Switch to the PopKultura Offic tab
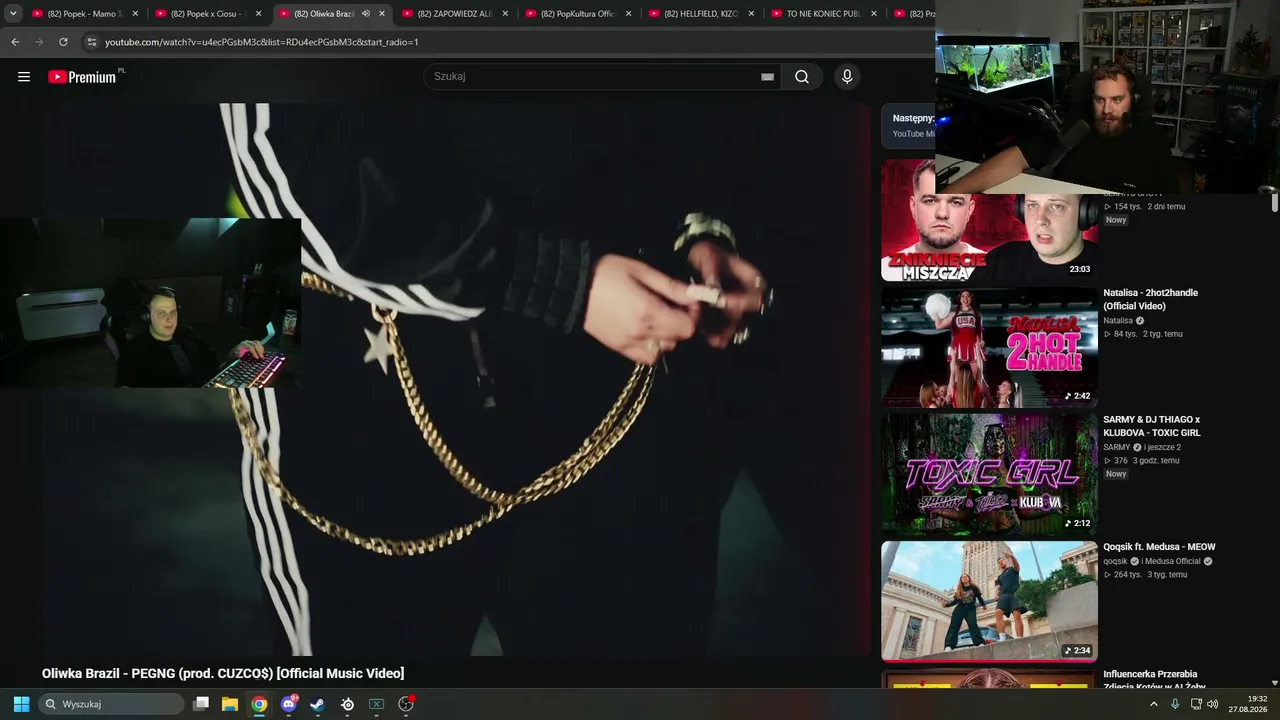Image resolution: width=1280 pixels, height=720 pixels. tap(577, 14)
